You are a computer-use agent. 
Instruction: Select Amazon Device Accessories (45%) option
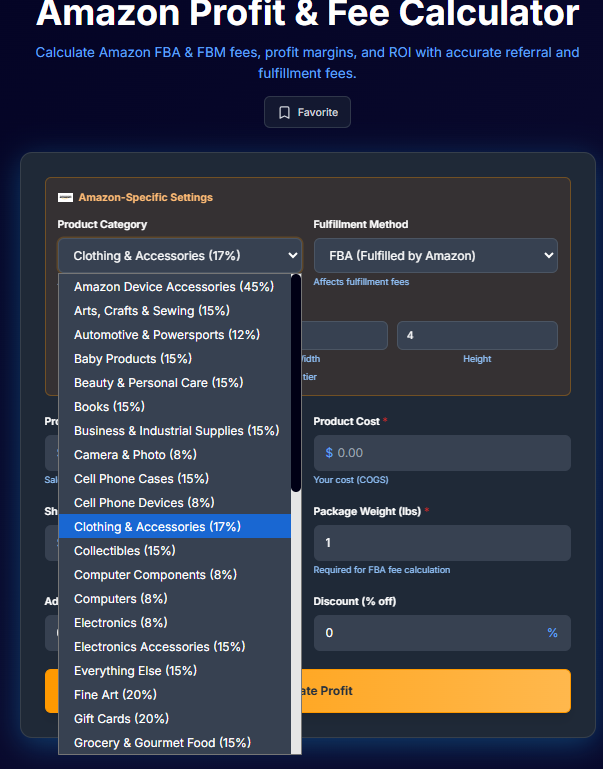click(x=175, y=286)
